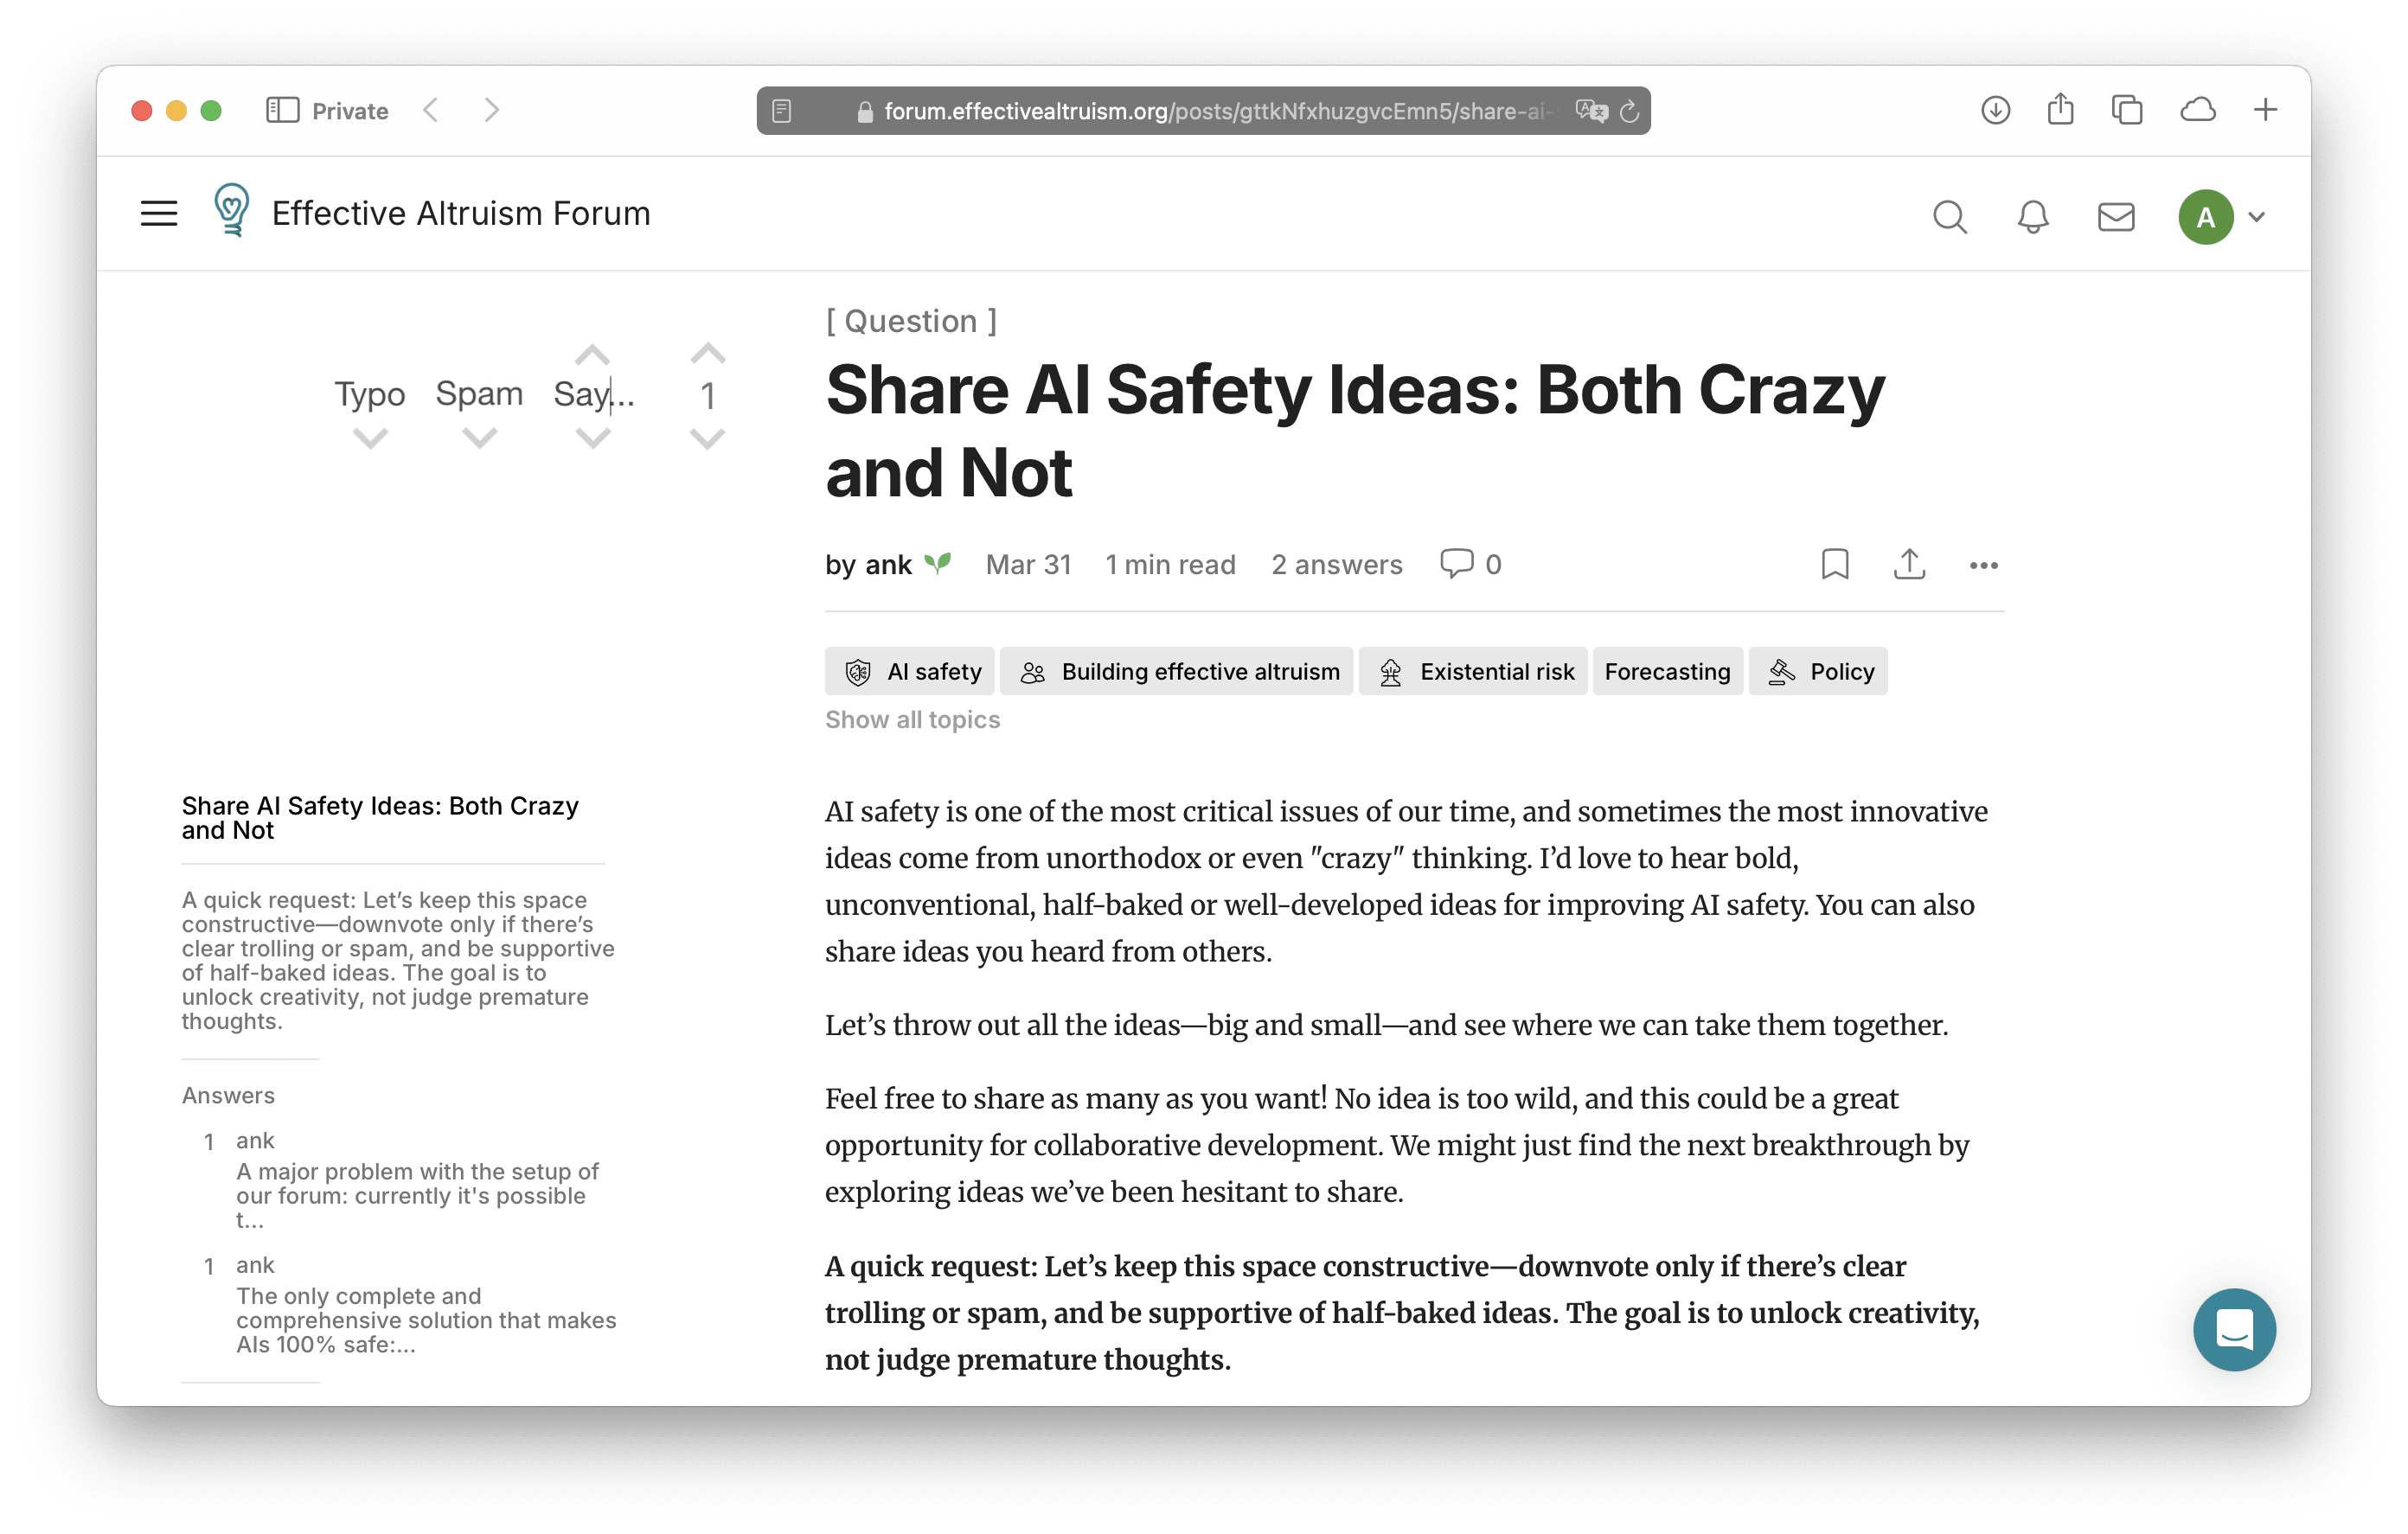
Task: Select the AI safety topic tag
Action: (910, 672)
